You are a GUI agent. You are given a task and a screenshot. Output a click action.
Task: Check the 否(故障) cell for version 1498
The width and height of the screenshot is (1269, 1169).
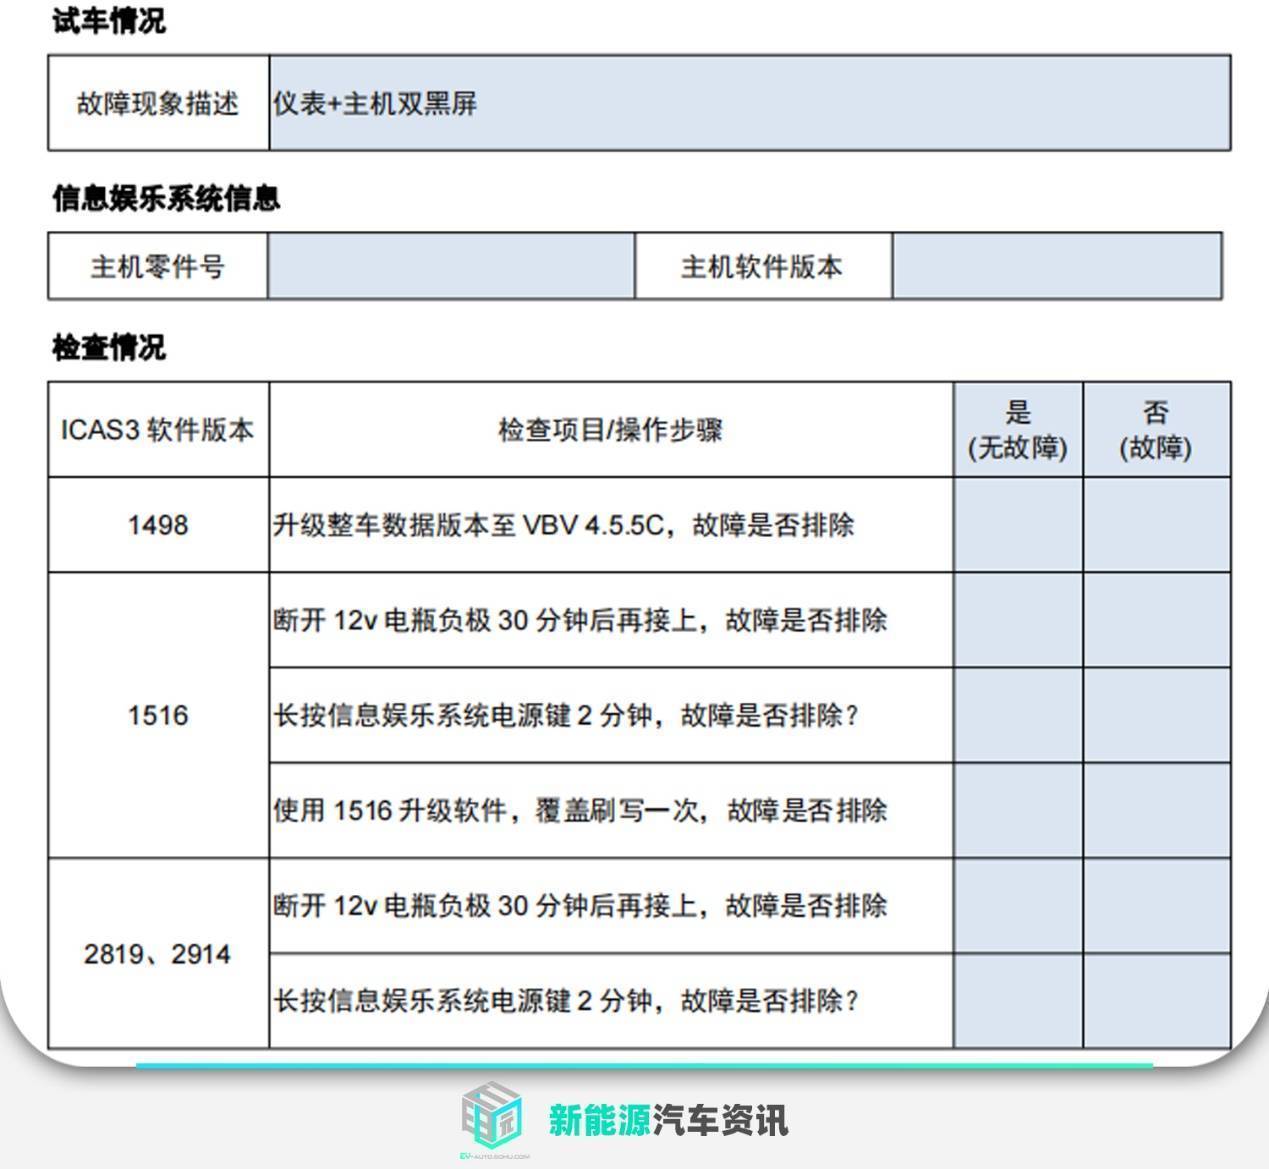1156,524
